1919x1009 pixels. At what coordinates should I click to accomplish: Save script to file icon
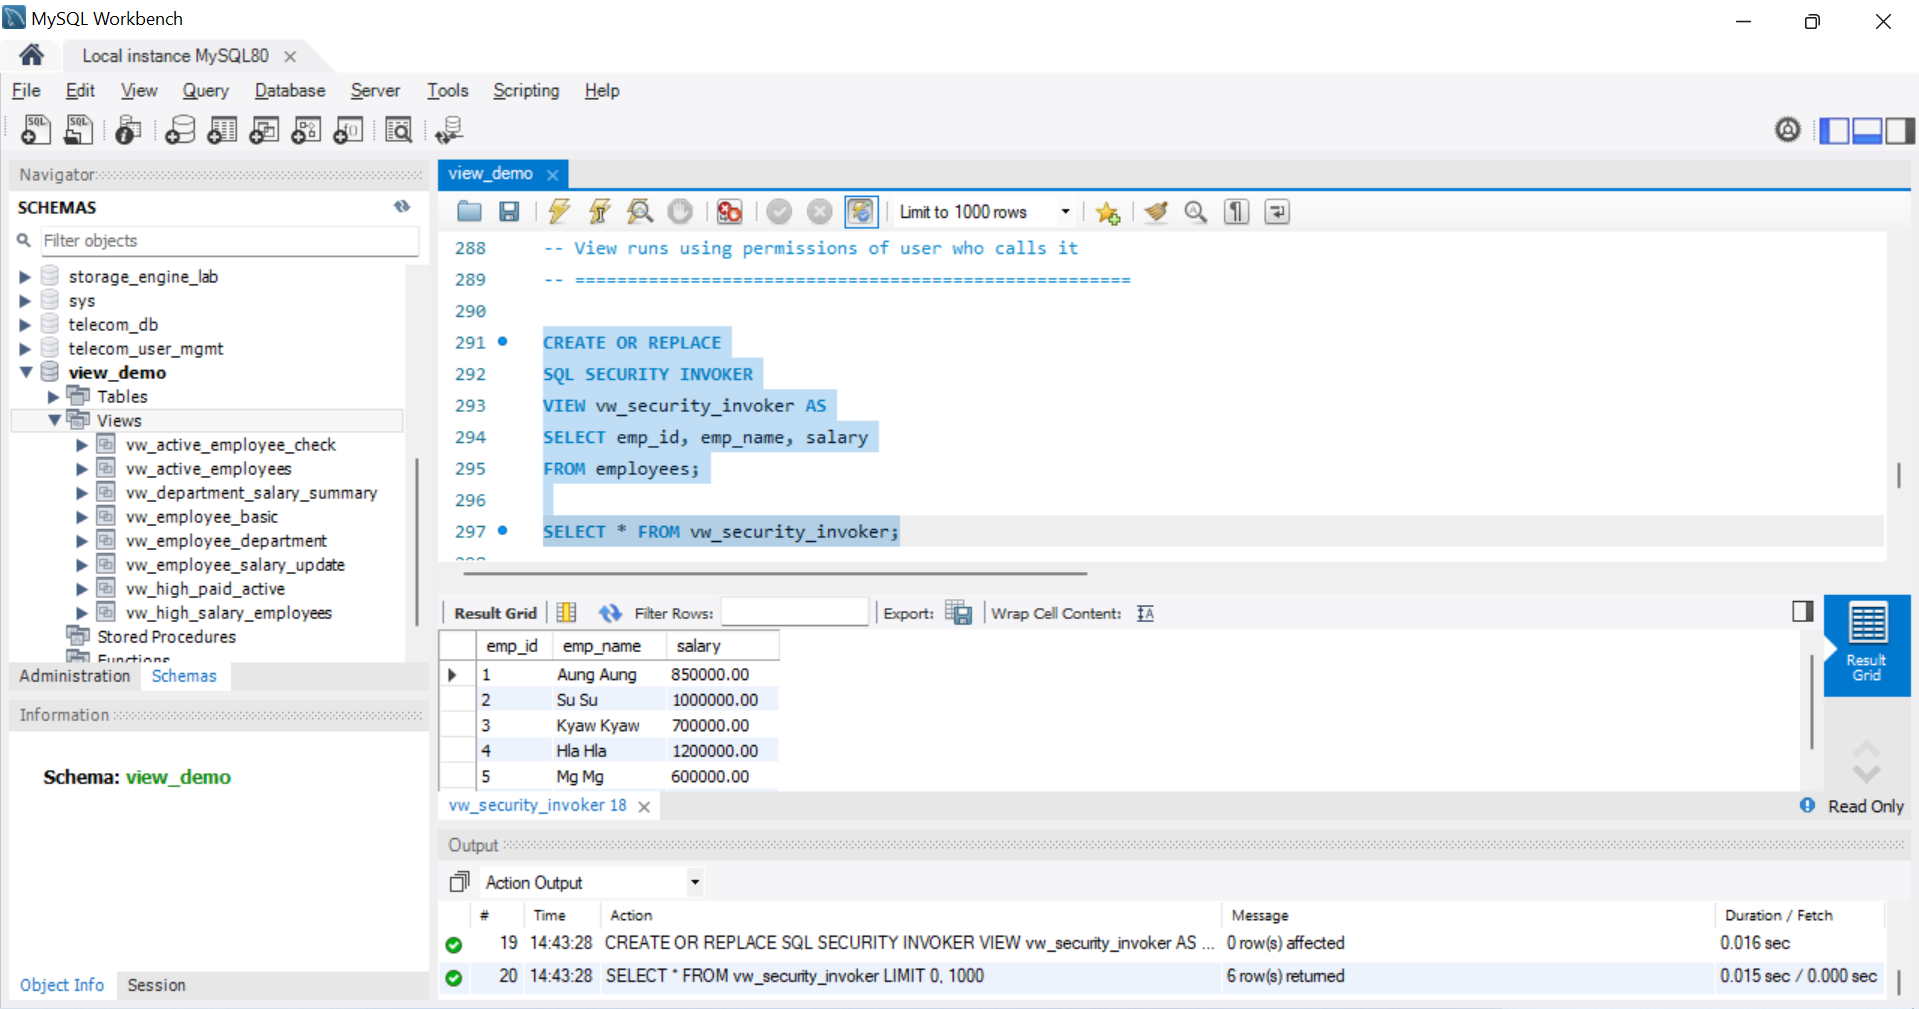coord(509,212)
